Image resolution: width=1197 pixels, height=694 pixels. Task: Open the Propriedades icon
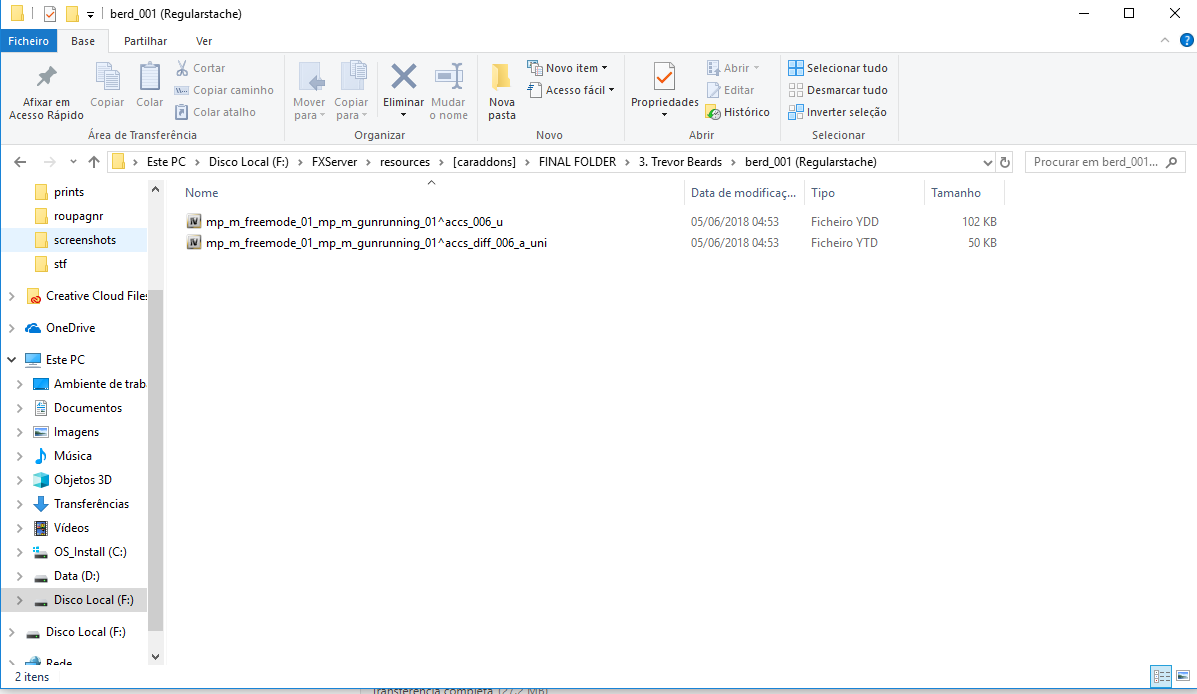664,79
